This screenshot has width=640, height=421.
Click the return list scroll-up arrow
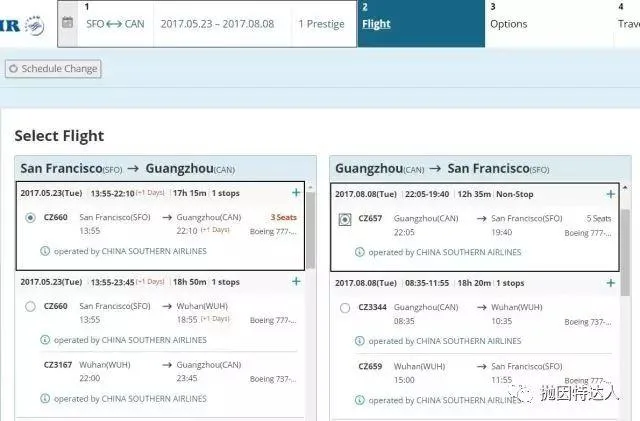tap(625, 187)
